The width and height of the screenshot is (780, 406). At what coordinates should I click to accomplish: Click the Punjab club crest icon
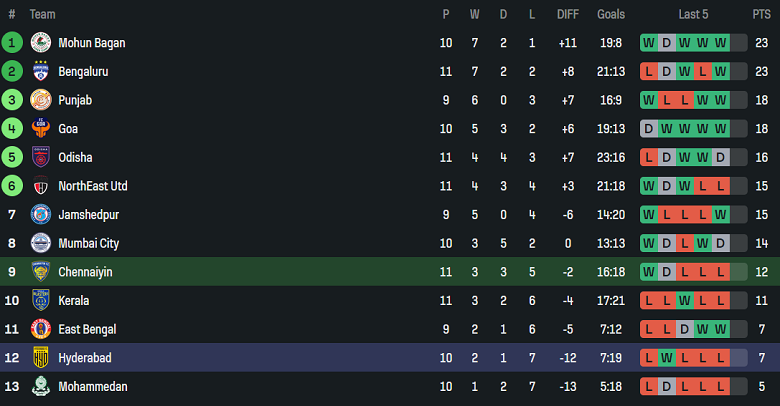click(x=41, y=100)
